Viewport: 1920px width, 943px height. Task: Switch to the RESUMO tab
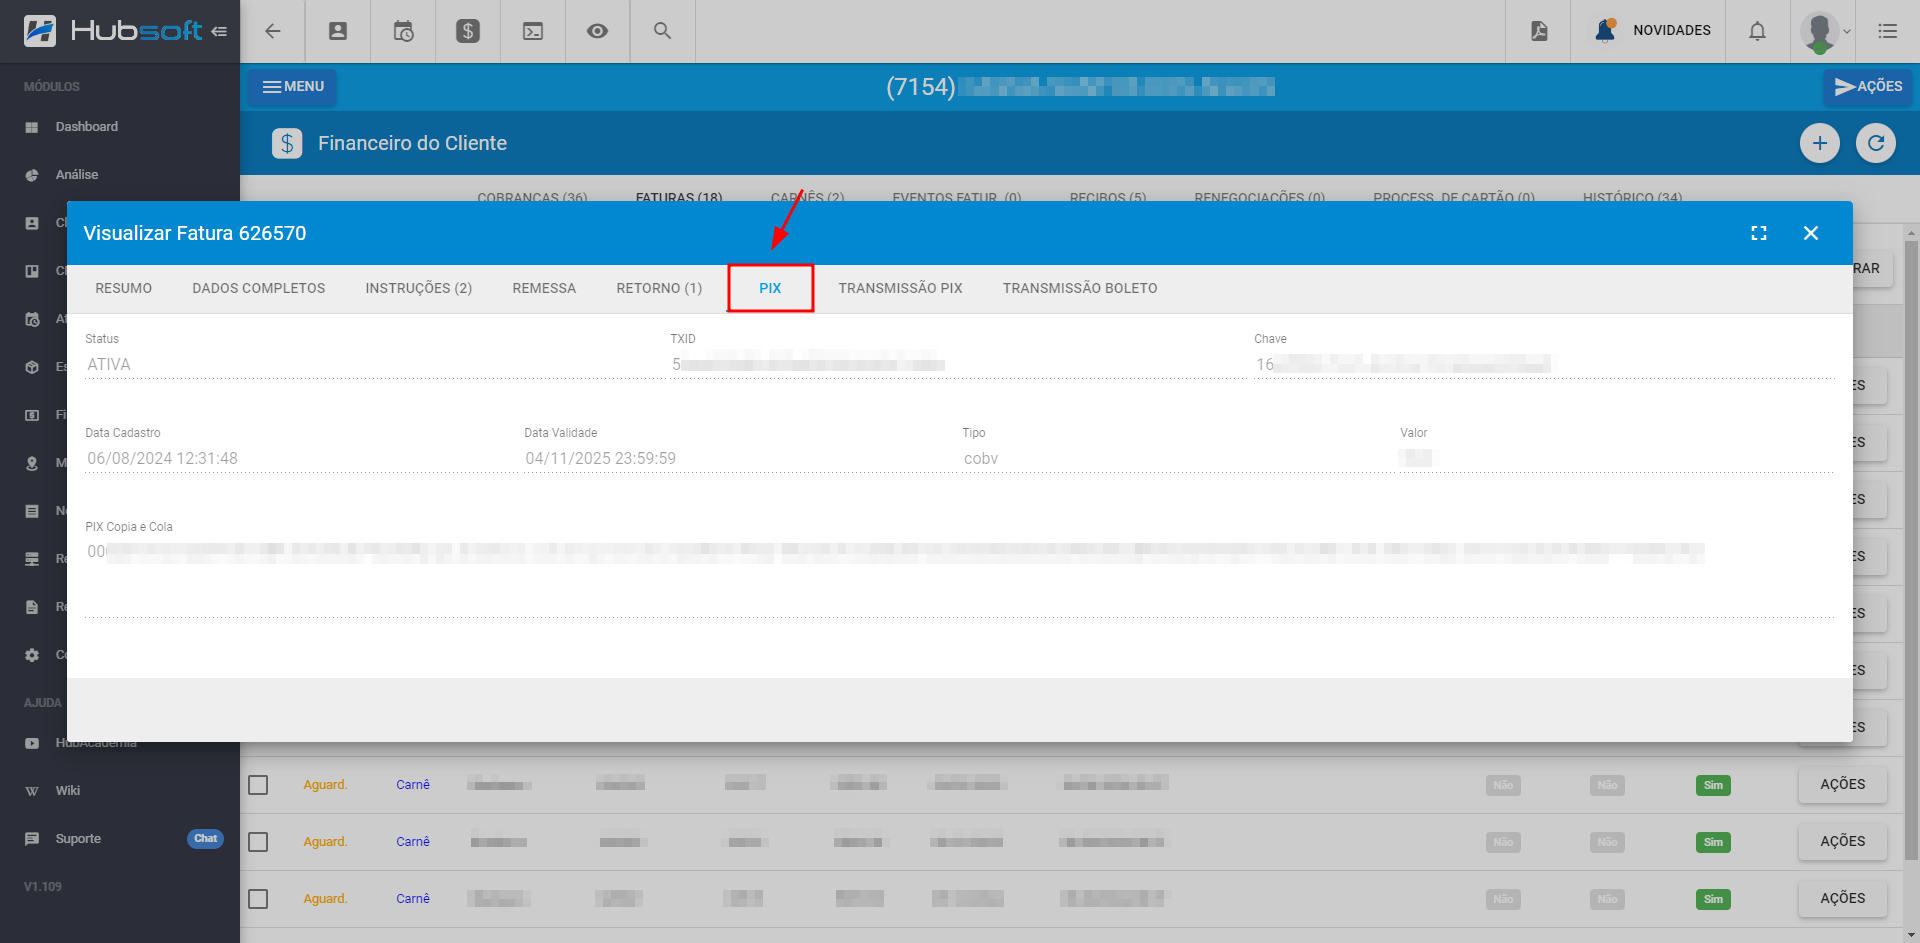[x=124, y=288]
